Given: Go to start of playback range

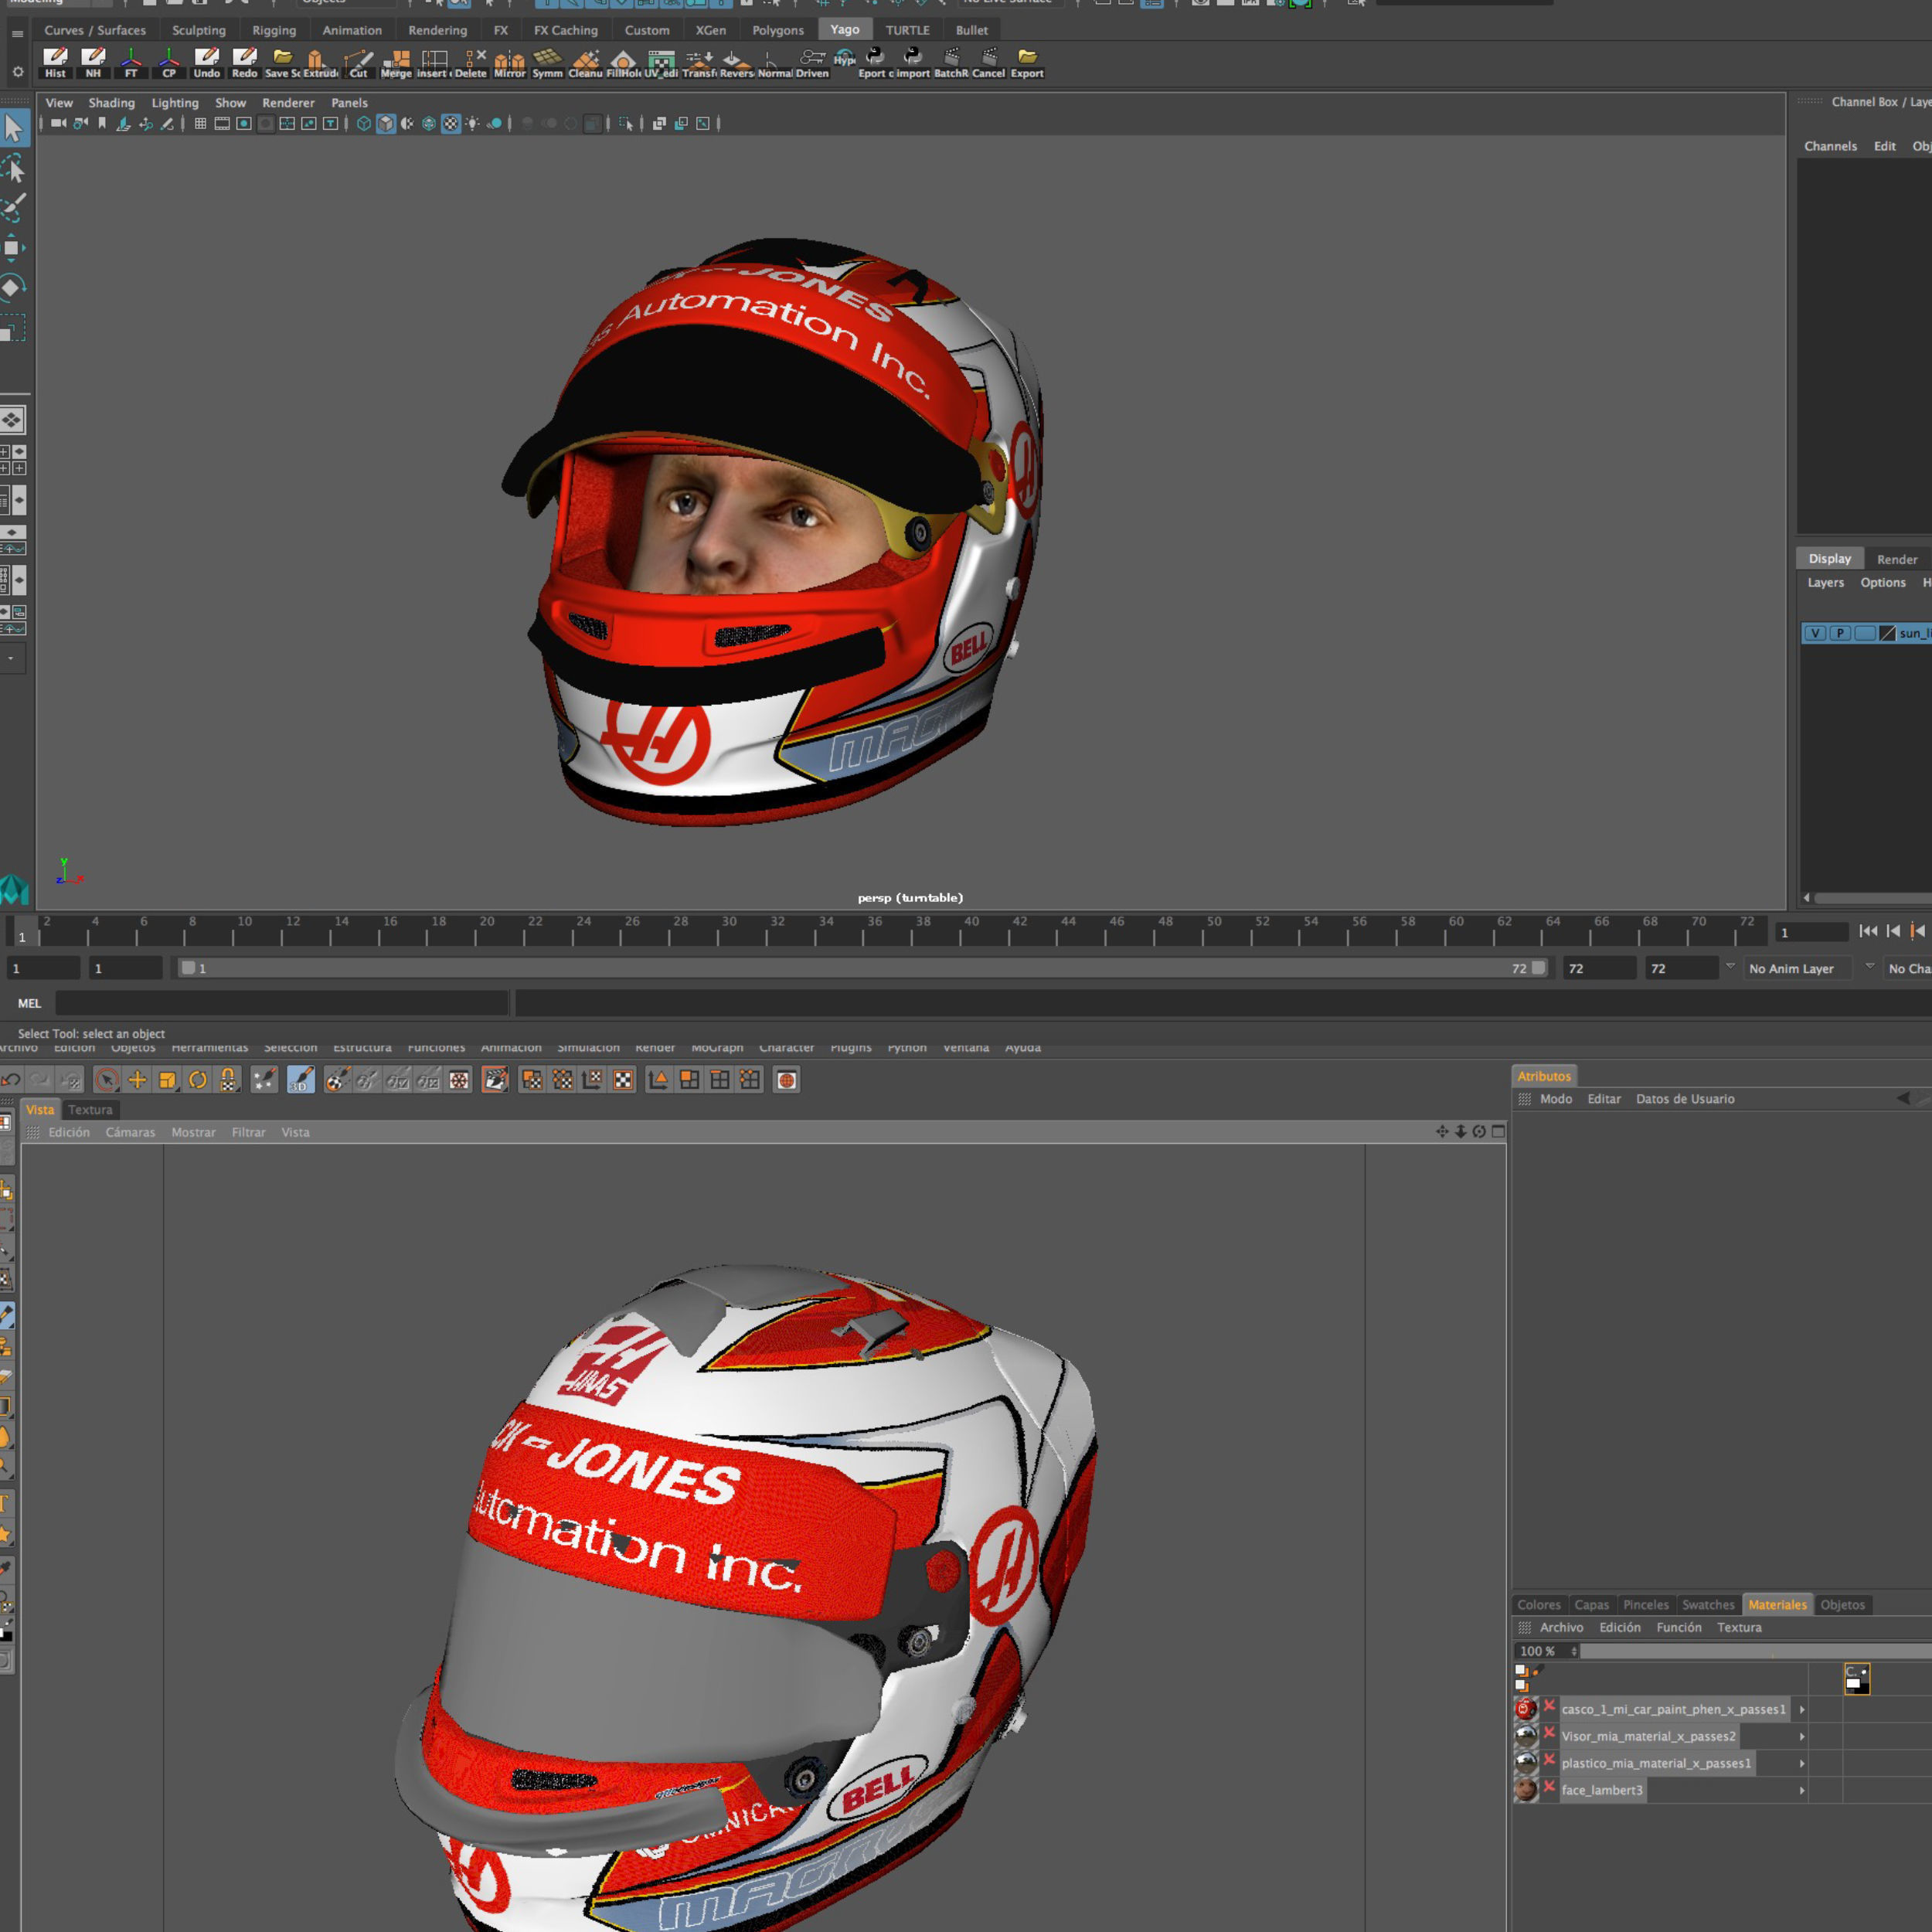Looking at the screenshot, I should pos(1867,931).
